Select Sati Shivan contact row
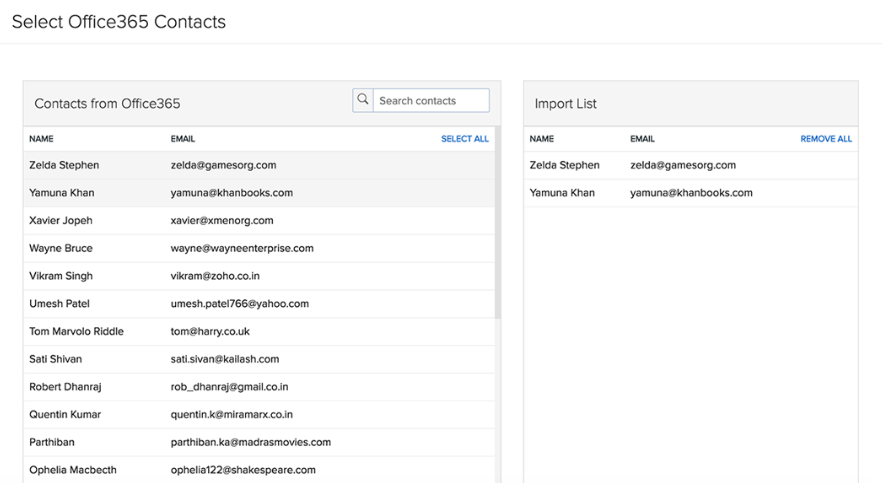 (x=258, y=359)
